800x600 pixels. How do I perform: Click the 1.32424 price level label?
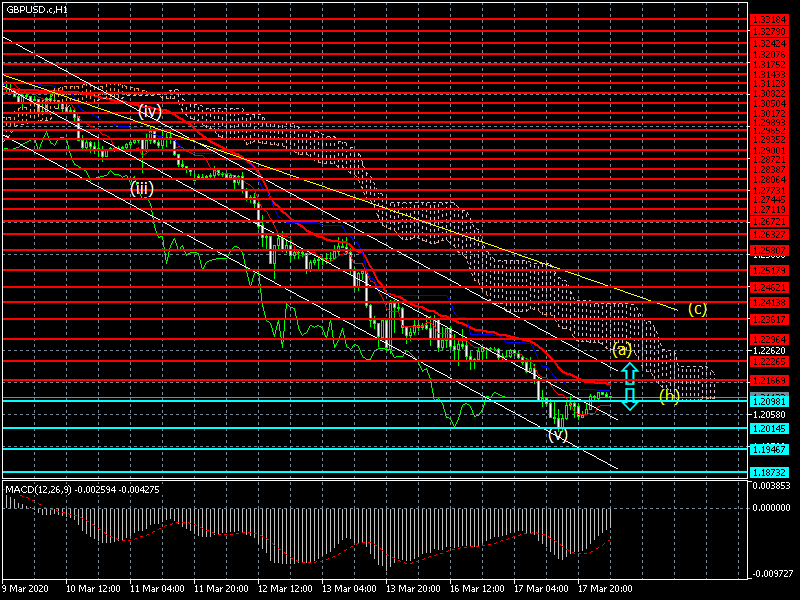pyautogui.click(x=769, y=43)
